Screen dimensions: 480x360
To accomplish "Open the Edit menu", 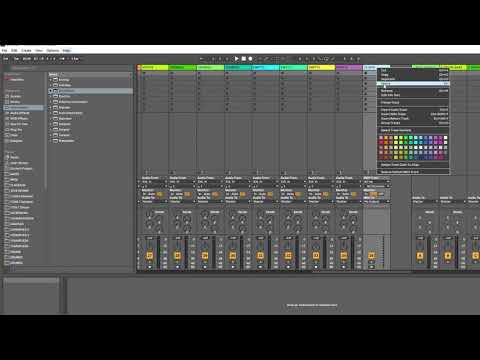I will click(x=14, y=50).
